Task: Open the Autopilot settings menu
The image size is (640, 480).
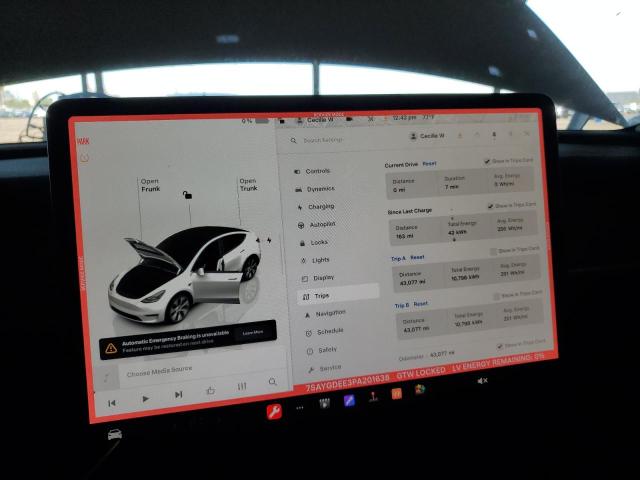Action: click(x=317, y=224)
